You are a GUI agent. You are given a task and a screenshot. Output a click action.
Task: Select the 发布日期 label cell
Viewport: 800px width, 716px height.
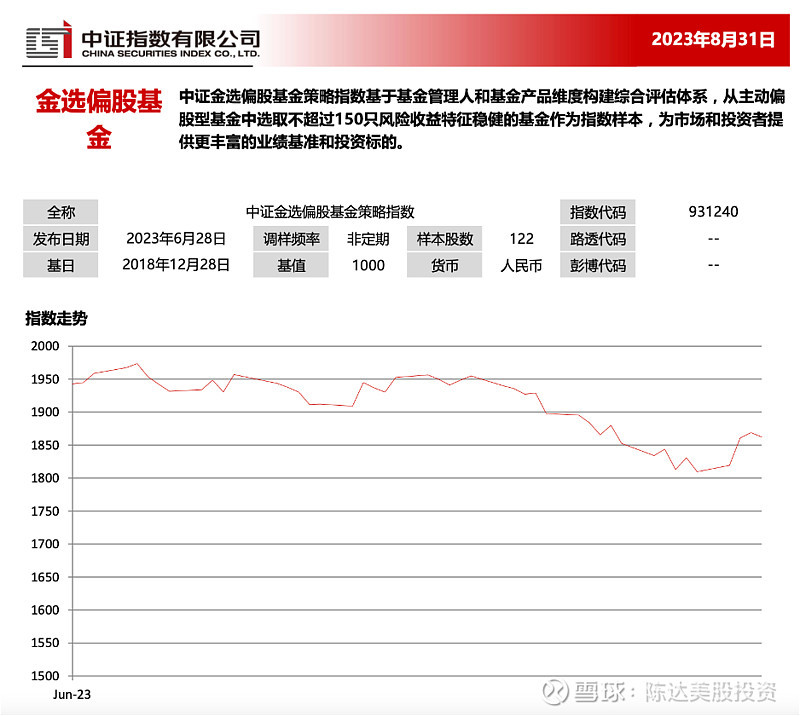[x=61, y=239]
